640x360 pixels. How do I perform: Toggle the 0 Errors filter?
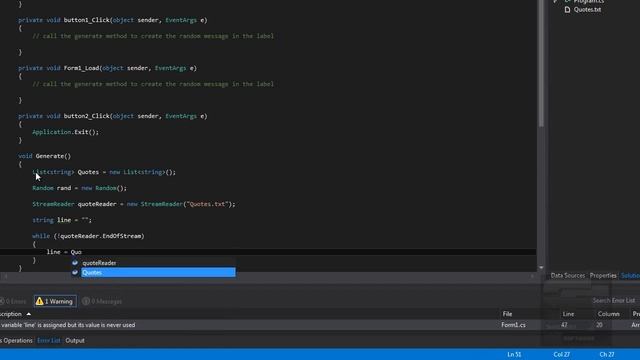pyautogui.click(x=13, y=301)
